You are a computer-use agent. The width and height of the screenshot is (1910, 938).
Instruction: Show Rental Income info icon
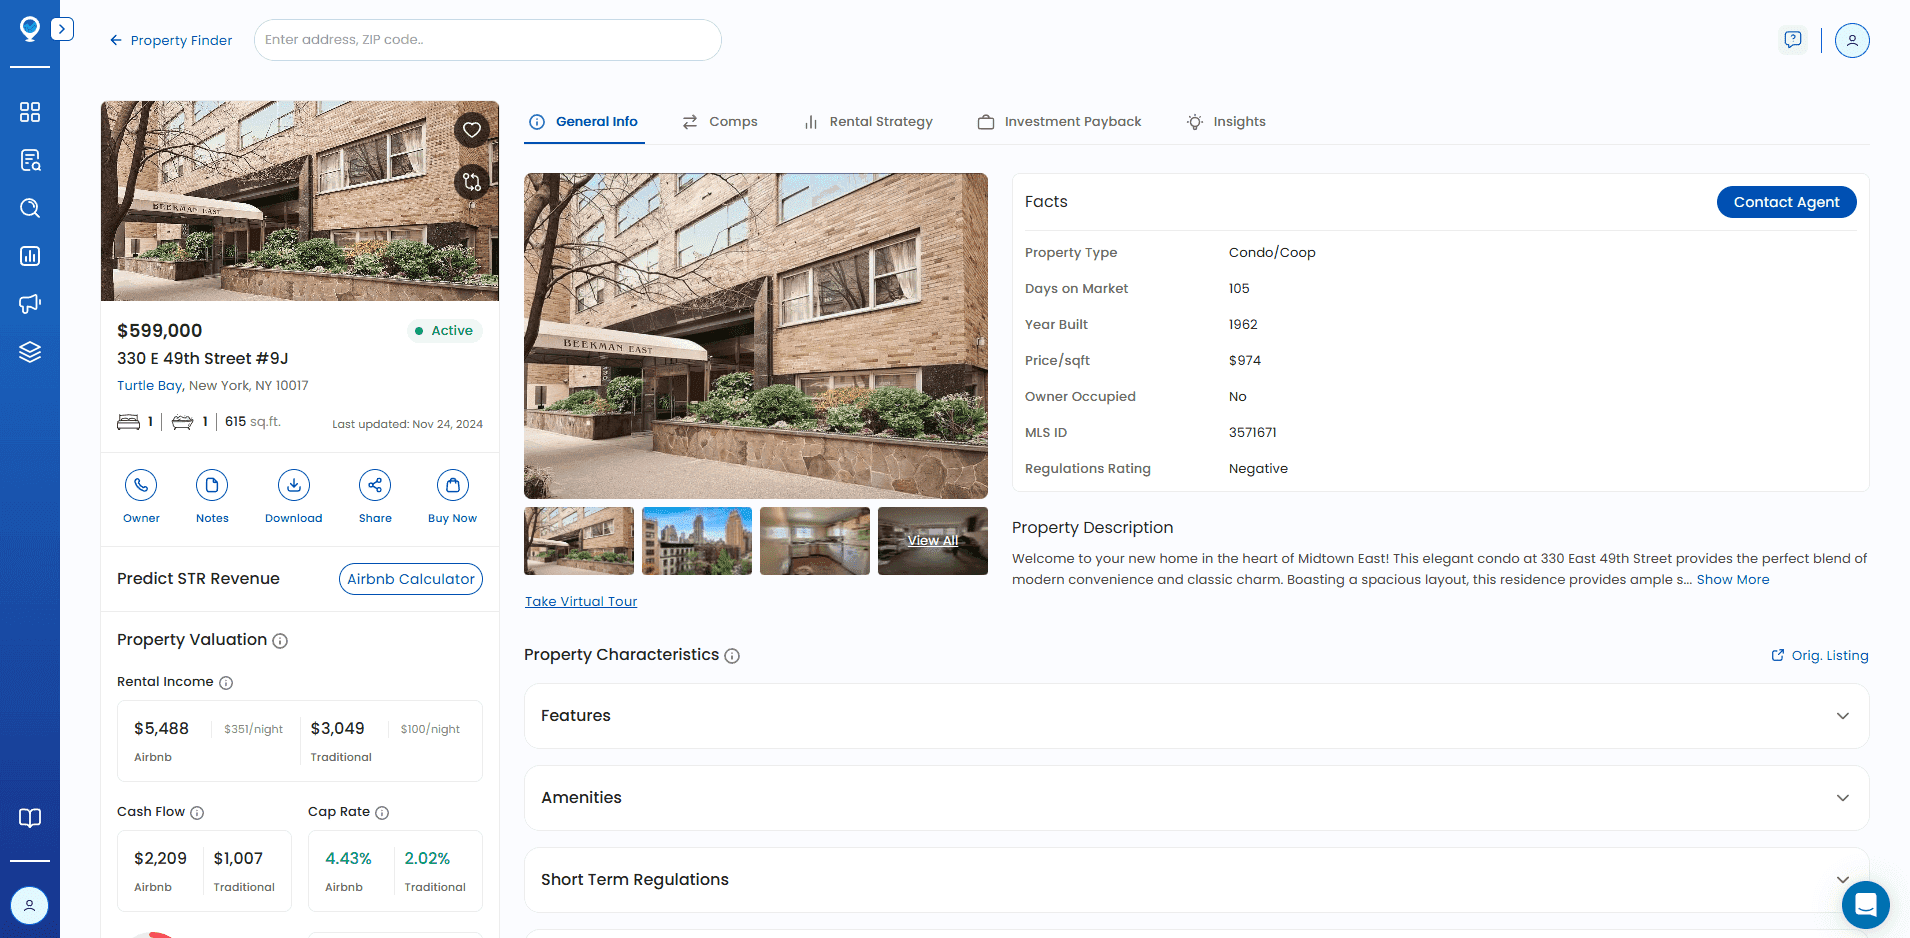[x=226, y=683]
